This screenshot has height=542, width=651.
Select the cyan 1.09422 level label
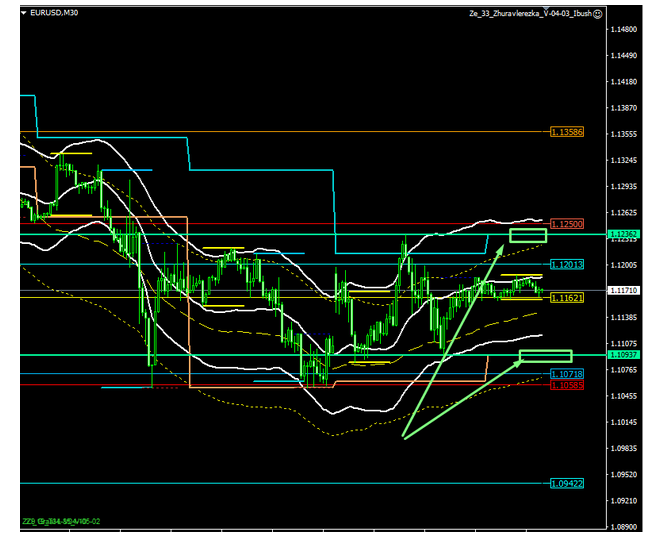[x=566, y=483]
